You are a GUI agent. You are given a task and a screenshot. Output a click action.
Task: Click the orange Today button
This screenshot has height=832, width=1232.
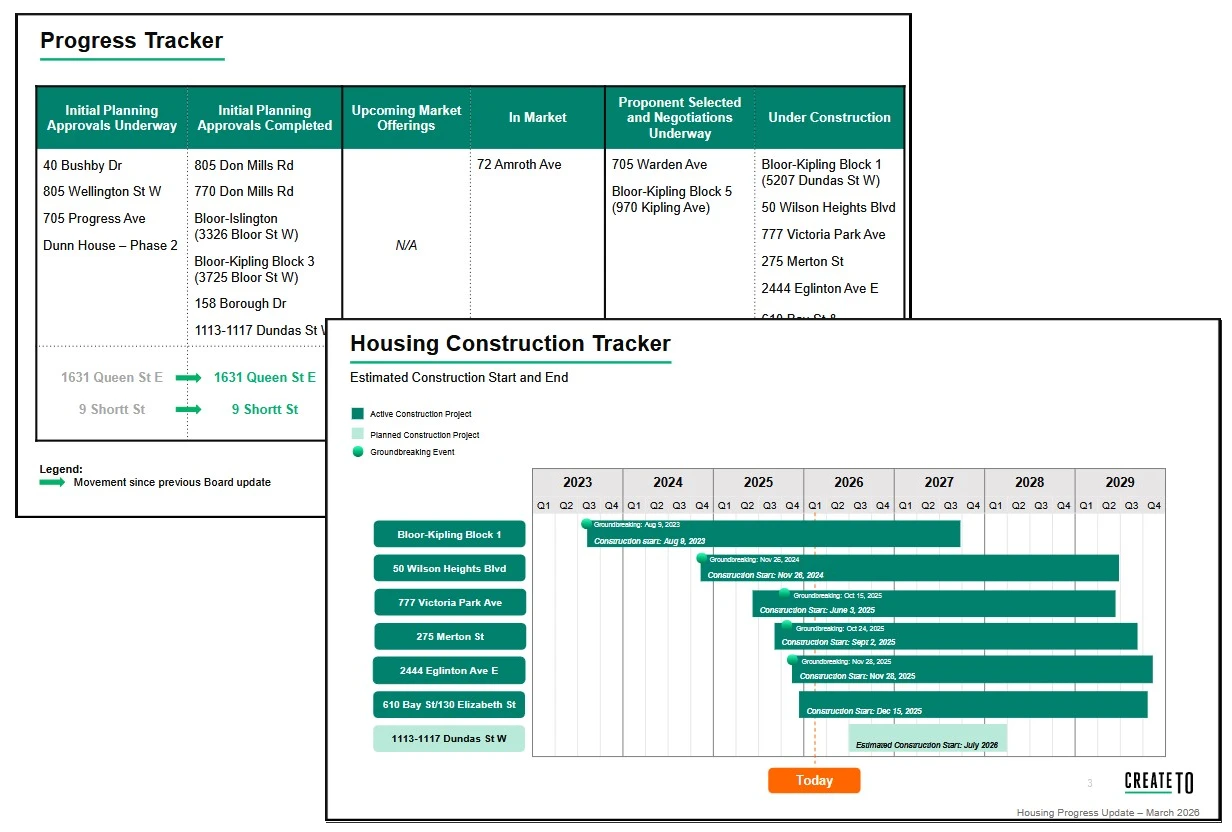pyautogui.click(x=814, y=780)
